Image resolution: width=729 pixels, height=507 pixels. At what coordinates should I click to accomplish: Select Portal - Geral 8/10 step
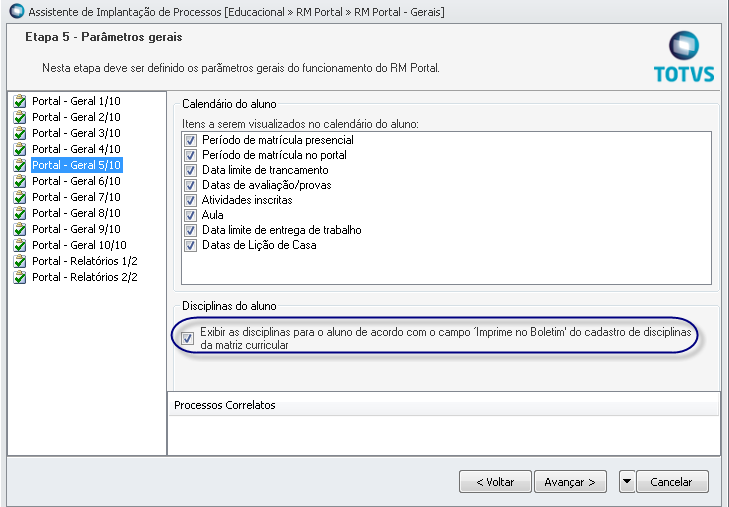point(76,213)
